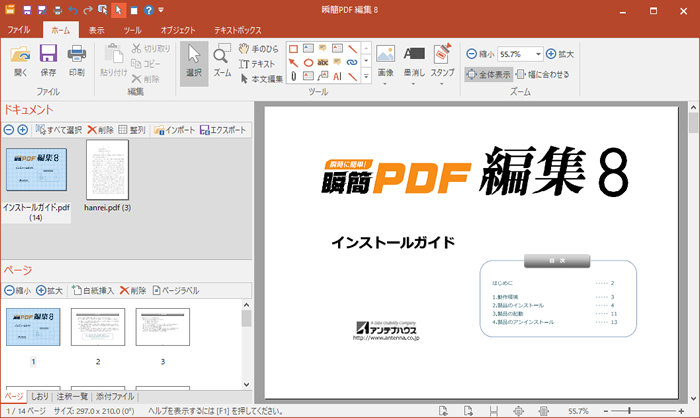The width and height of the screenshot is (700, 418).
Task: Click the page panel 拡大 button
Action: [50, 291]
